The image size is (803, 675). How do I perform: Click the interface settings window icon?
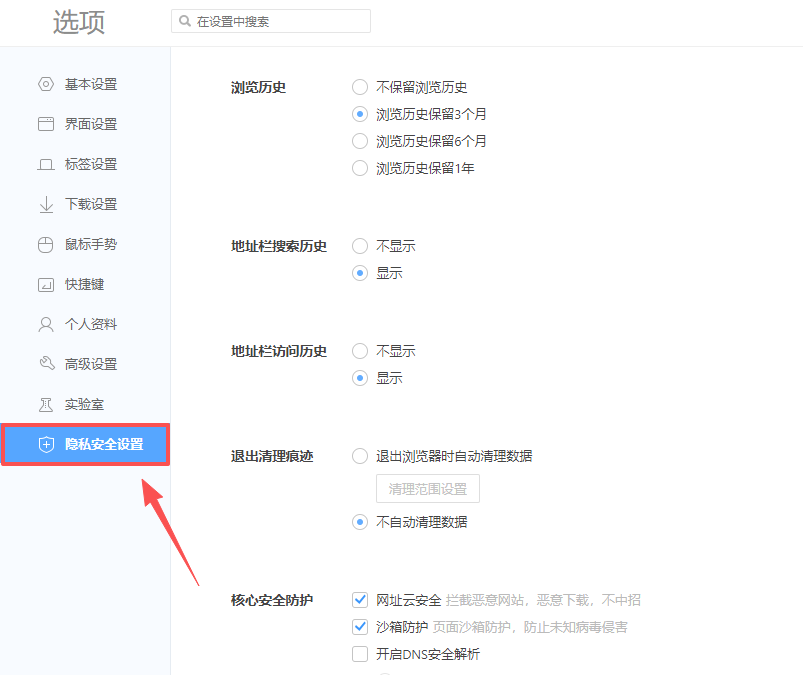click(46, 124)
